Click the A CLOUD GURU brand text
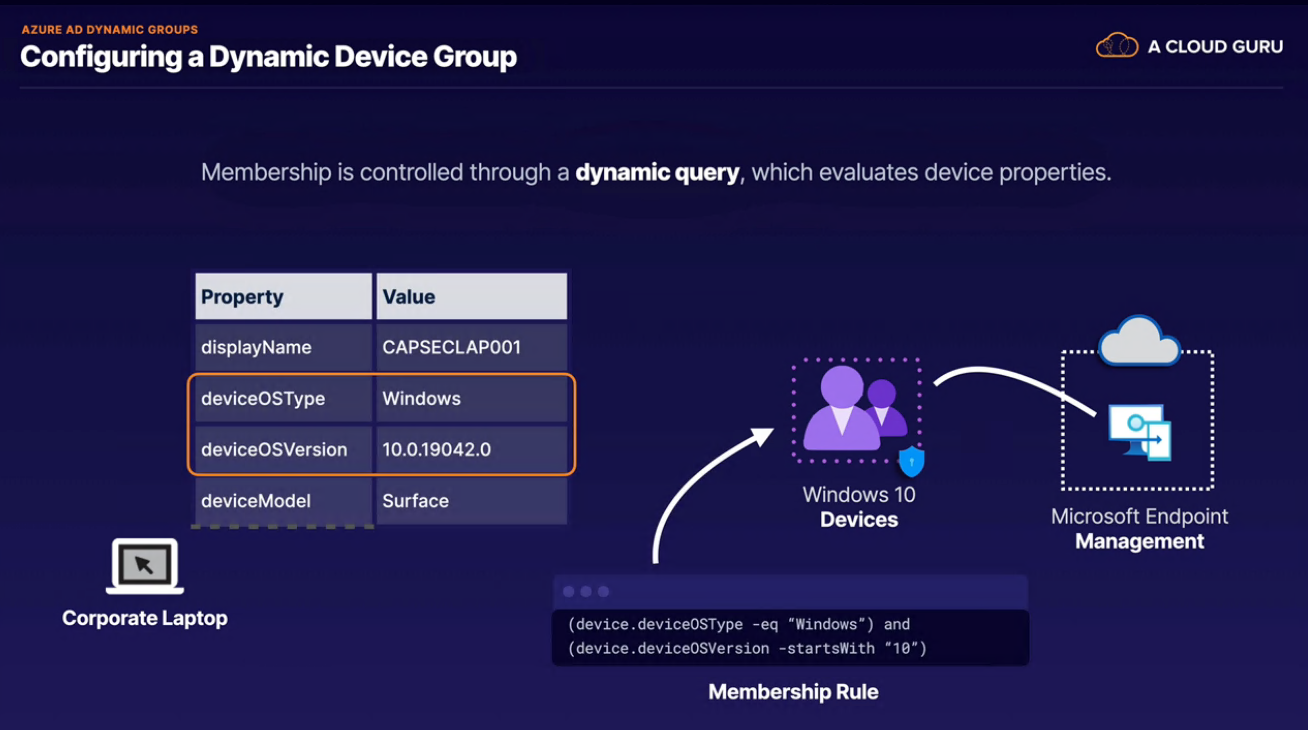This screenshot has height=730, width=1308. tap(1215, 46)
